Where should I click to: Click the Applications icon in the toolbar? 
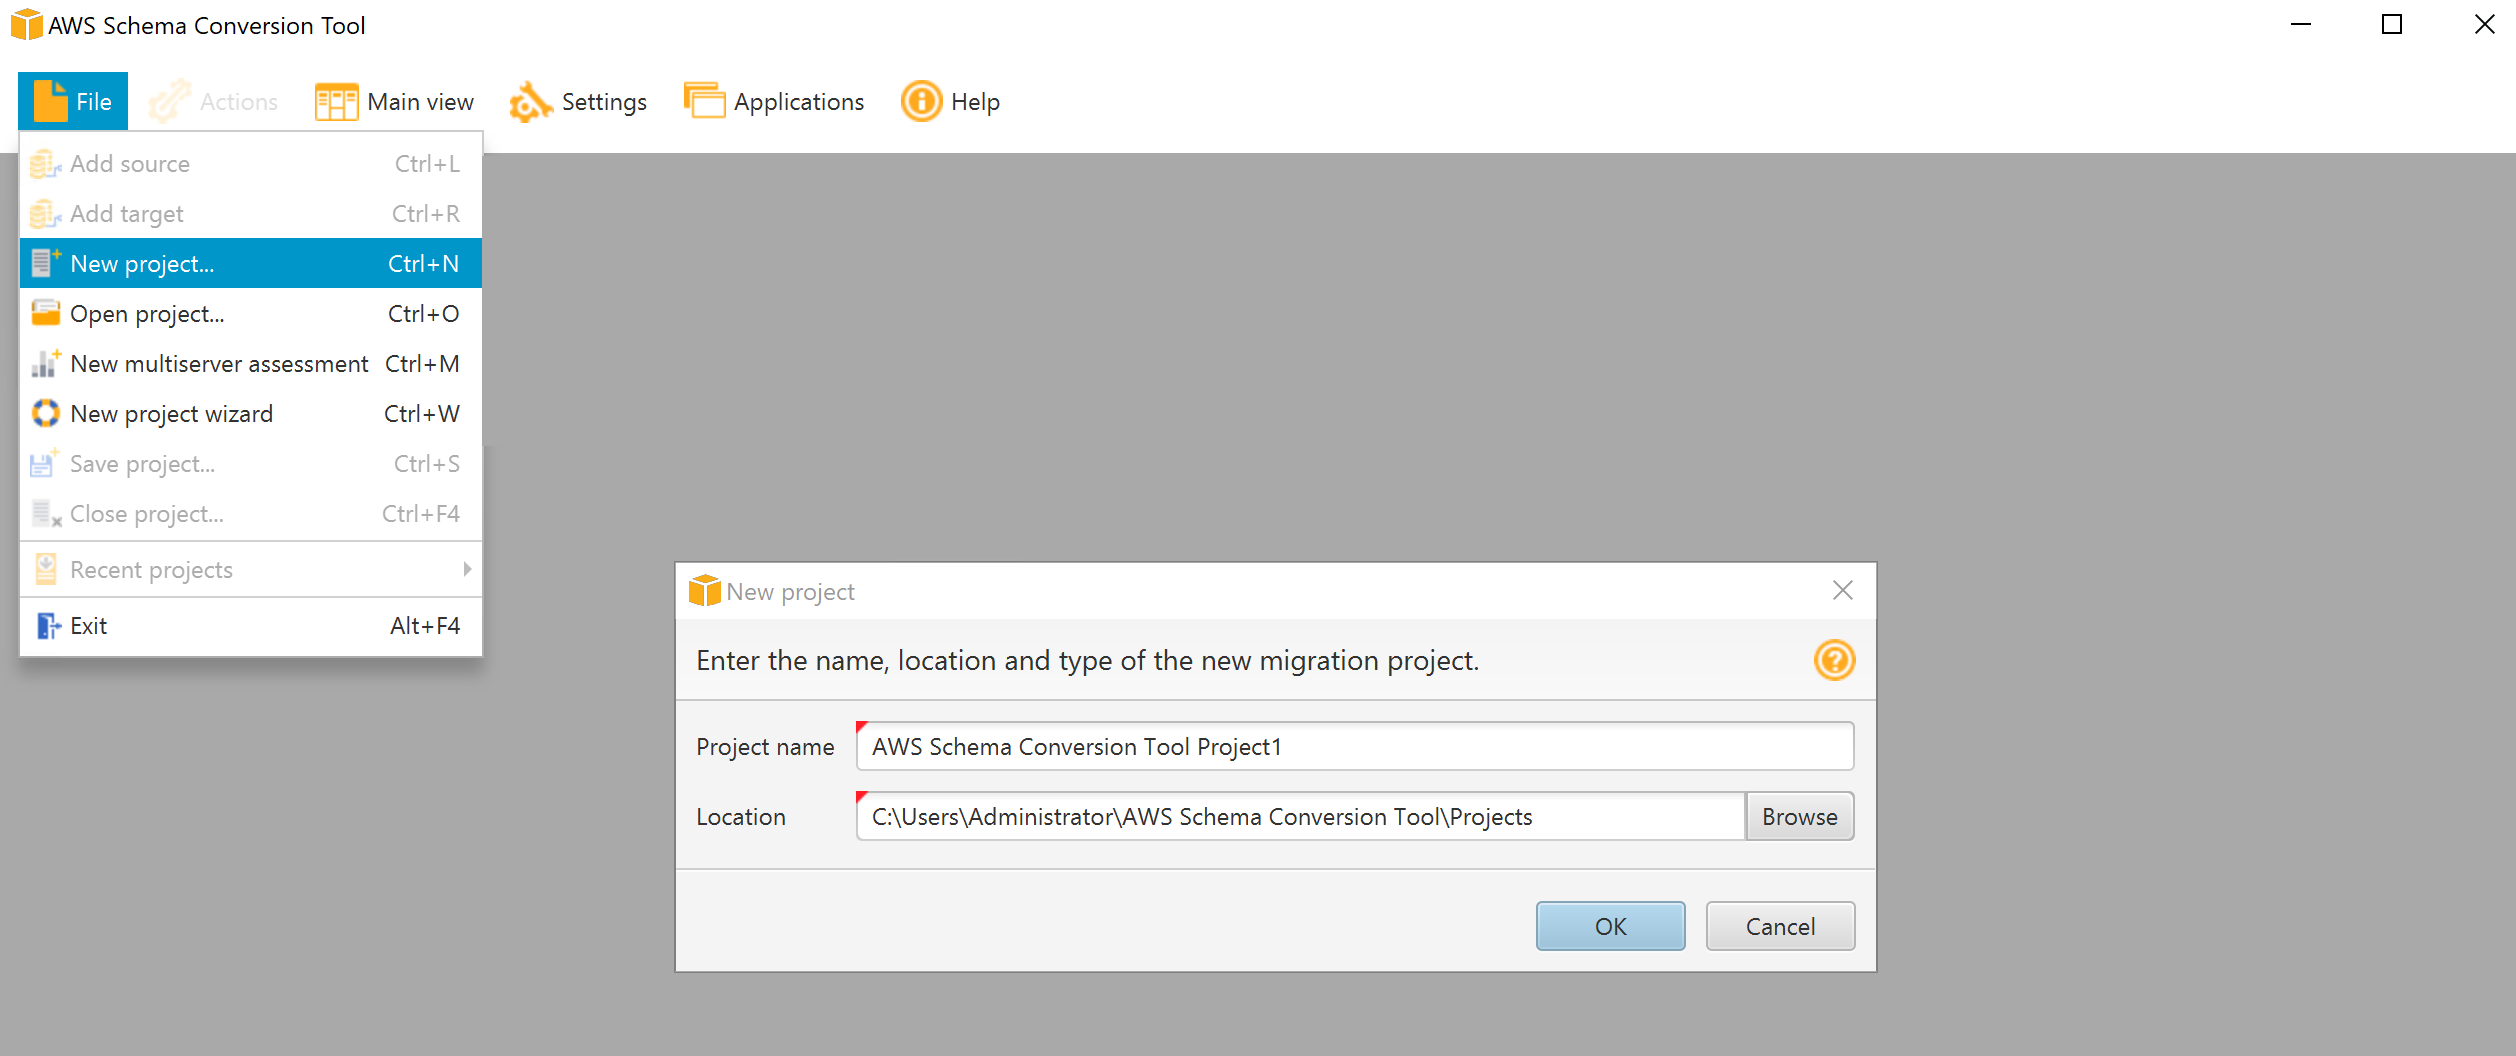click(x=705, y=101)
